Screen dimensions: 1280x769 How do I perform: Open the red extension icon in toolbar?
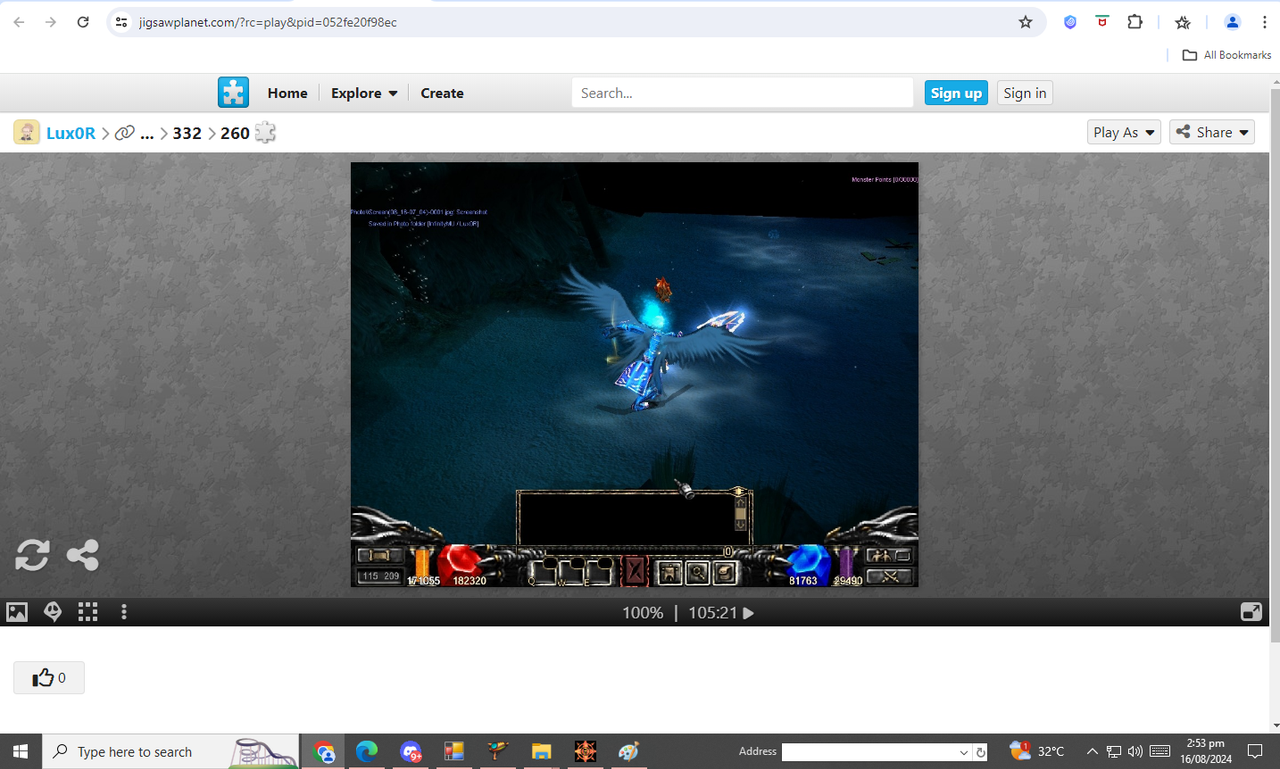(x=1102, y=22)
